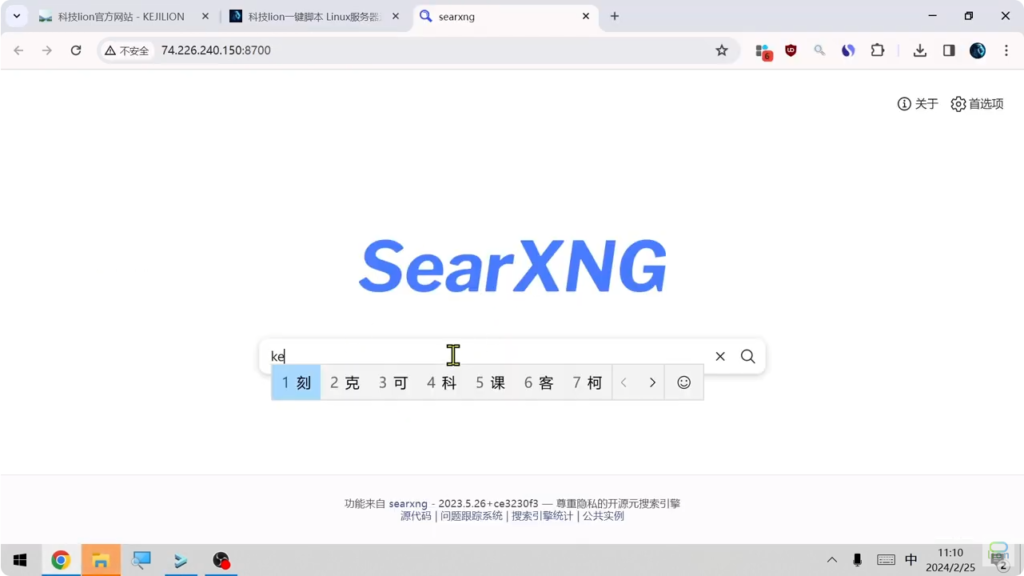
Task: Bookmark this page with the star icon
Action: (721, 50)
